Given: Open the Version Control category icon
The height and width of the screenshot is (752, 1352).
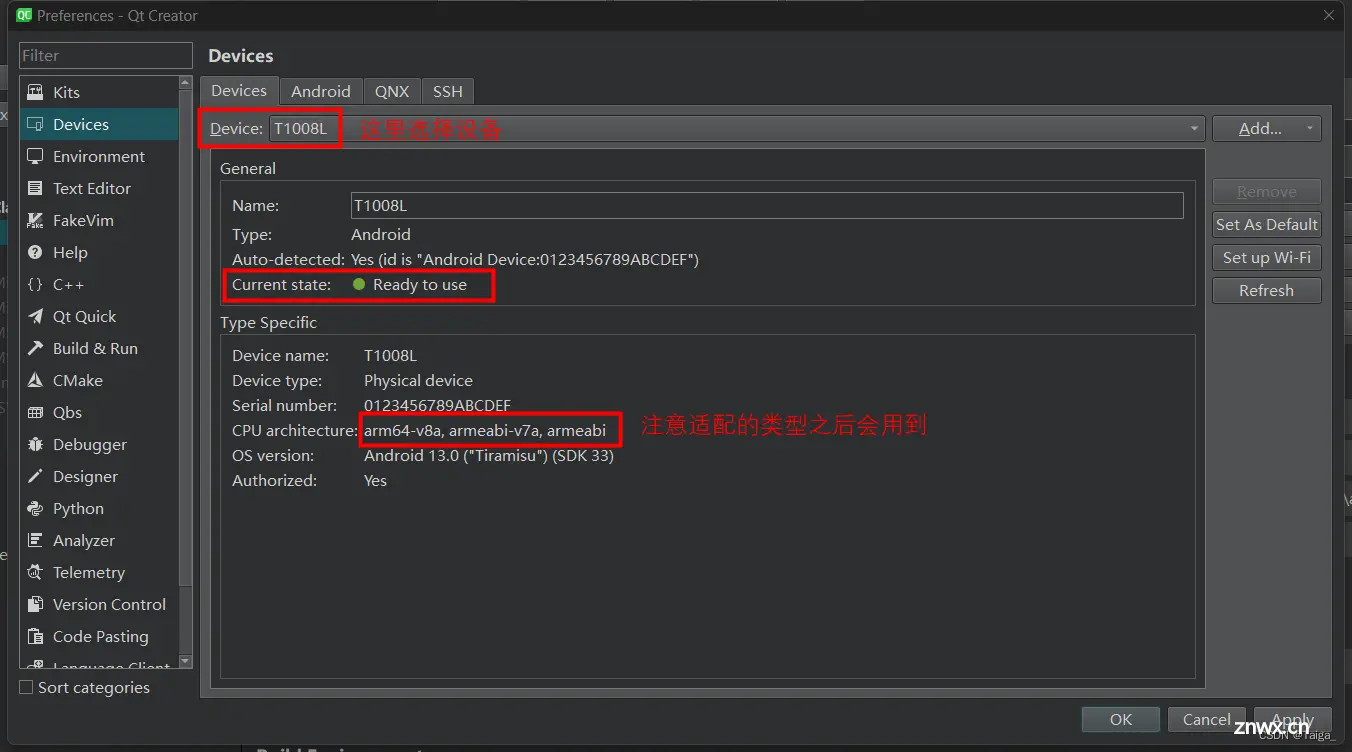Looking at the screenshot, I should (x=36, y=604).
